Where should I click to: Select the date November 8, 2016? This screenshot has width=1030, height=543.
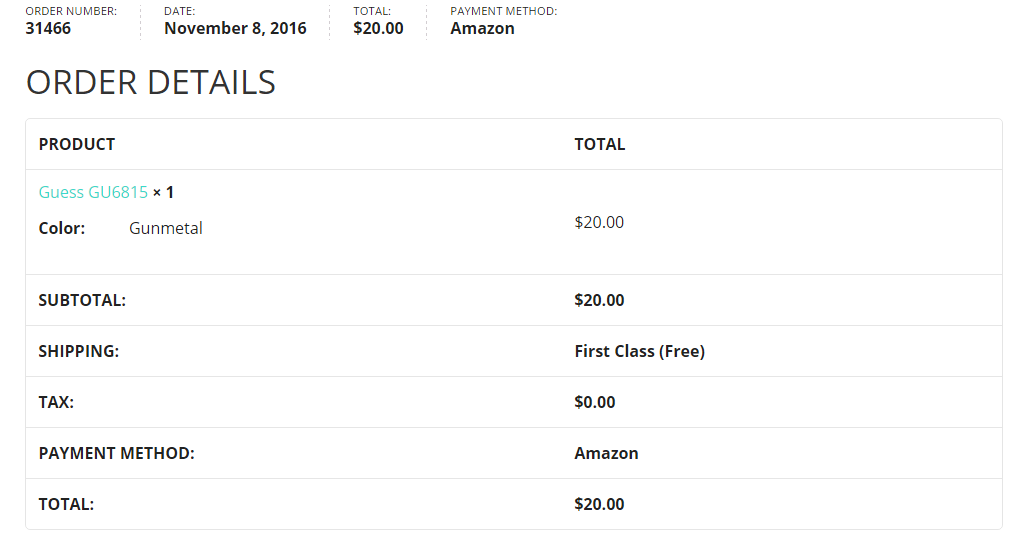pyautogui.click(x=235, y=28)
